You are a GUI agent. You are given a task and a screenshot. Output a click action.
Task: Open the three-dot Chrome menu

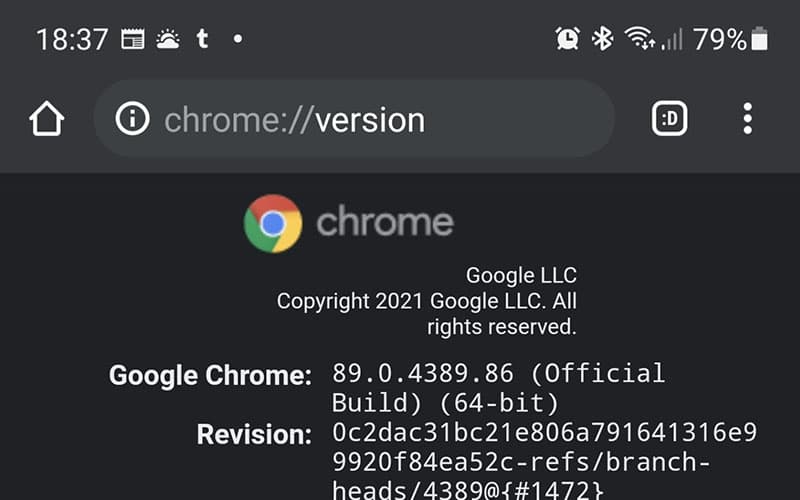tap(747, 120)
